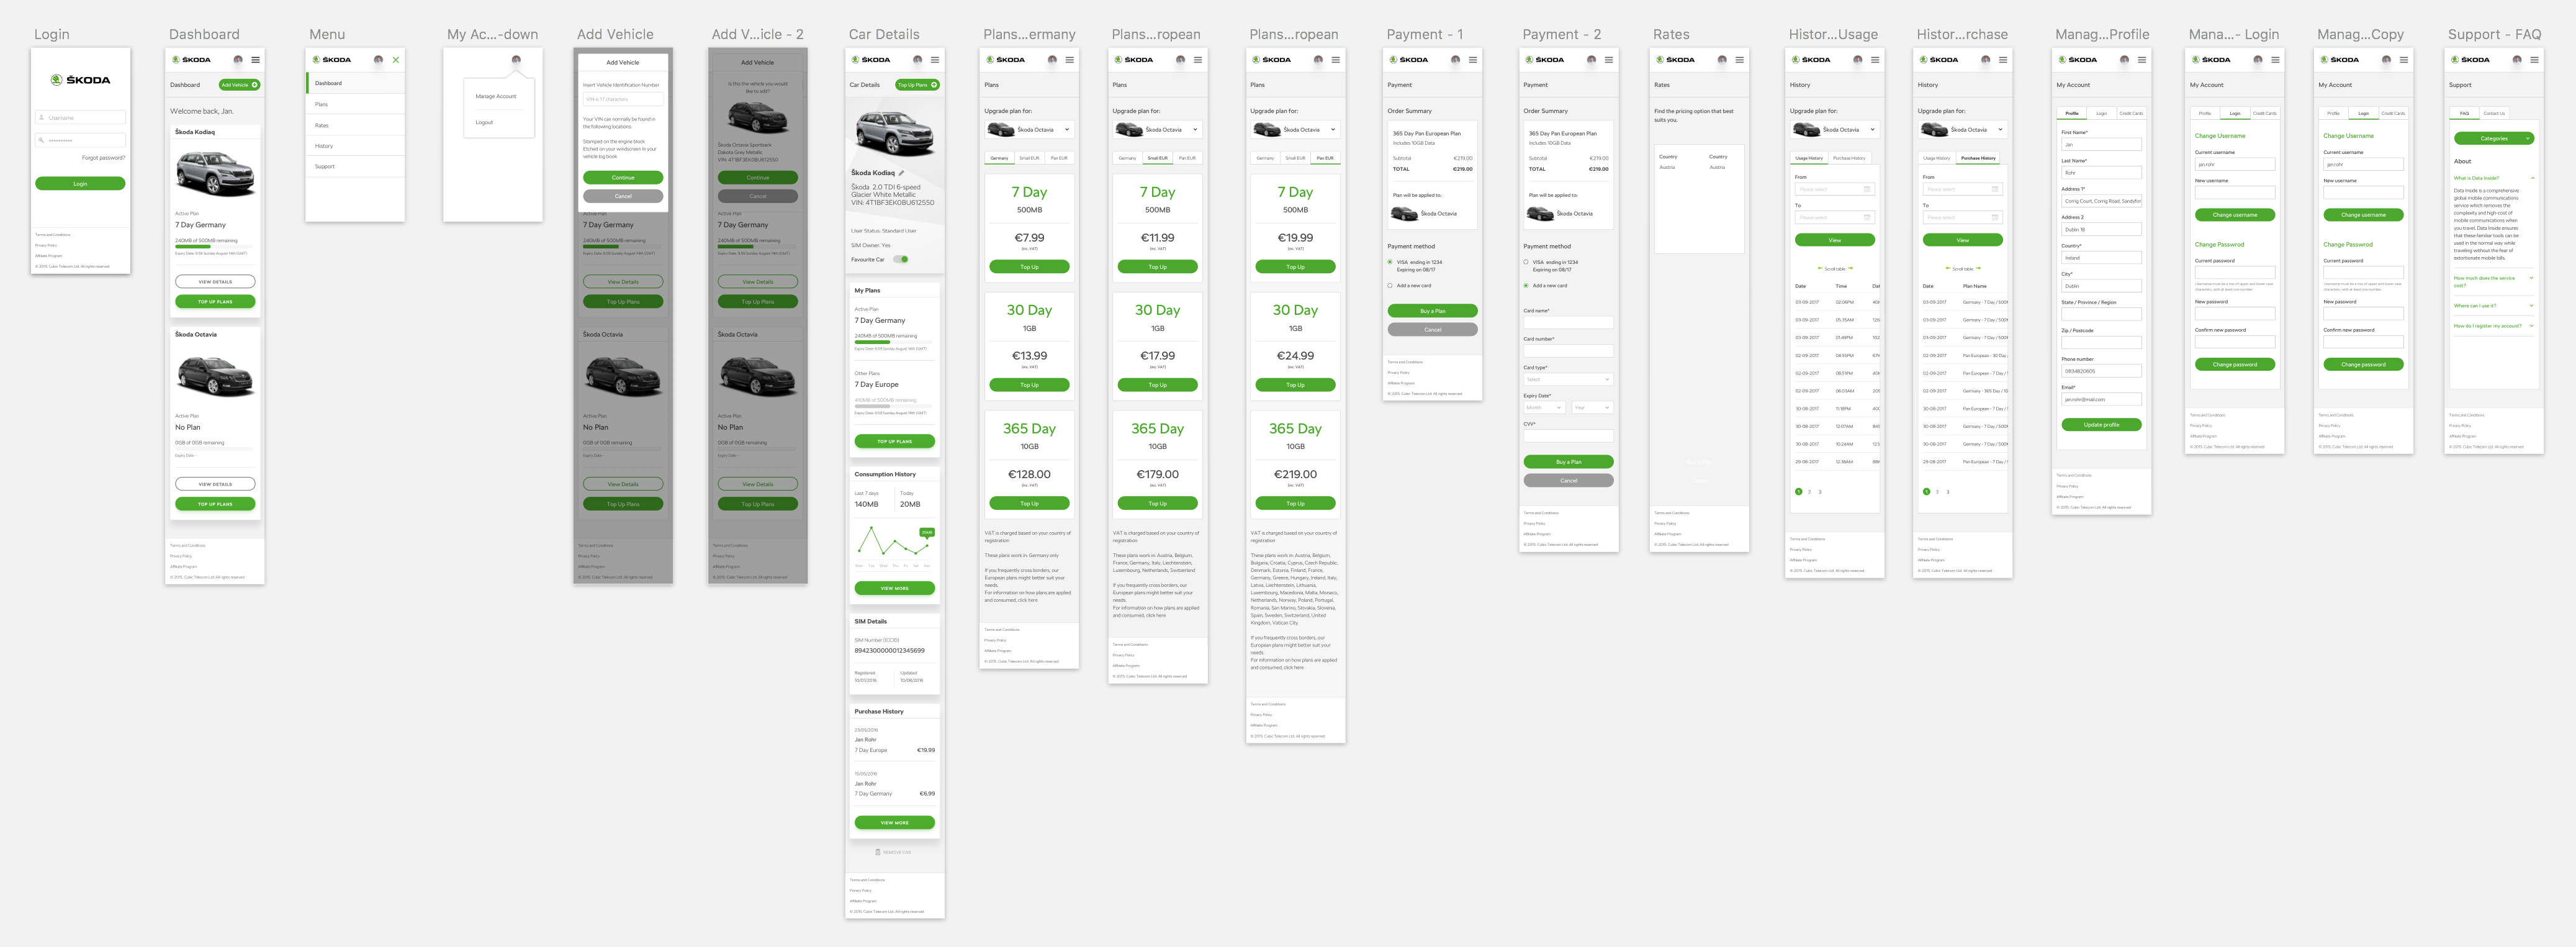2576x947 pixels.
Task: Click the Škoda Kodiaq car image on the Dashboard artboard
Action: (x=215, y=174)
